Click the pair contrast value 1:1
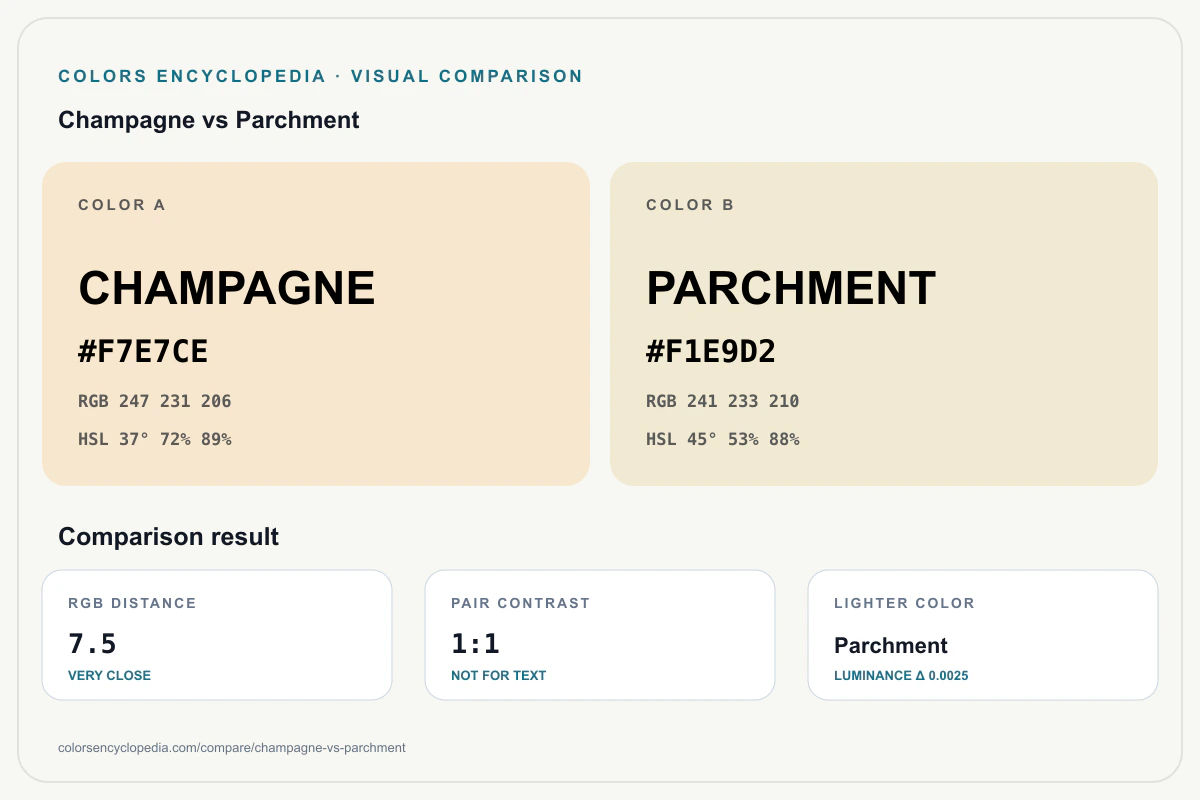 pyautogui.click(x=475, y=643)
